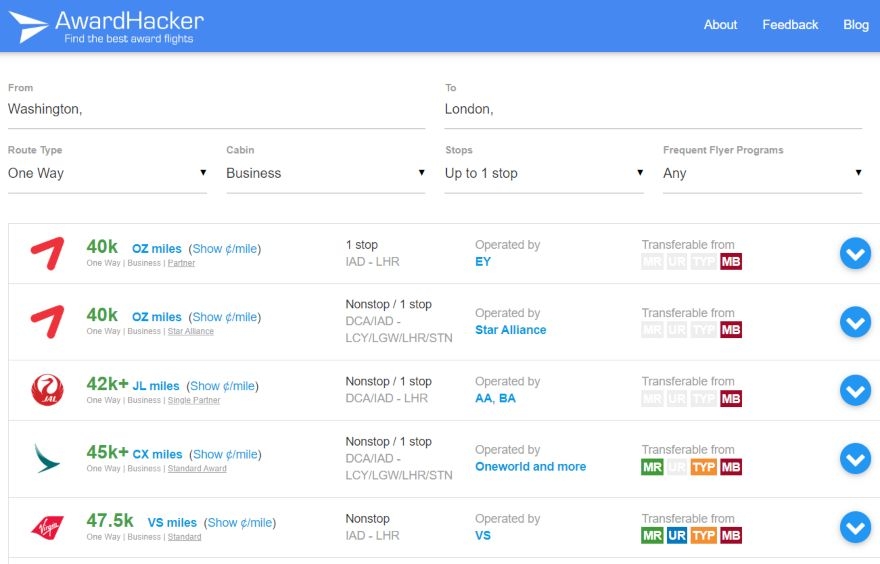
Task: Click the orange TYP badge in the VS row
Action: (x=704, y=535)
